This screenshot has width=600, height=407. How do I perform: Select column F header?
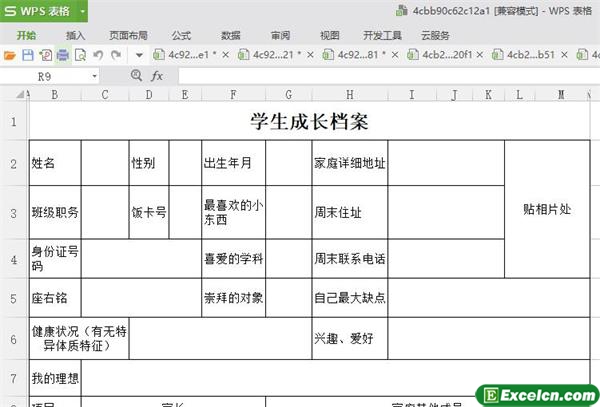pyautogui.click(x=233, y=94)
